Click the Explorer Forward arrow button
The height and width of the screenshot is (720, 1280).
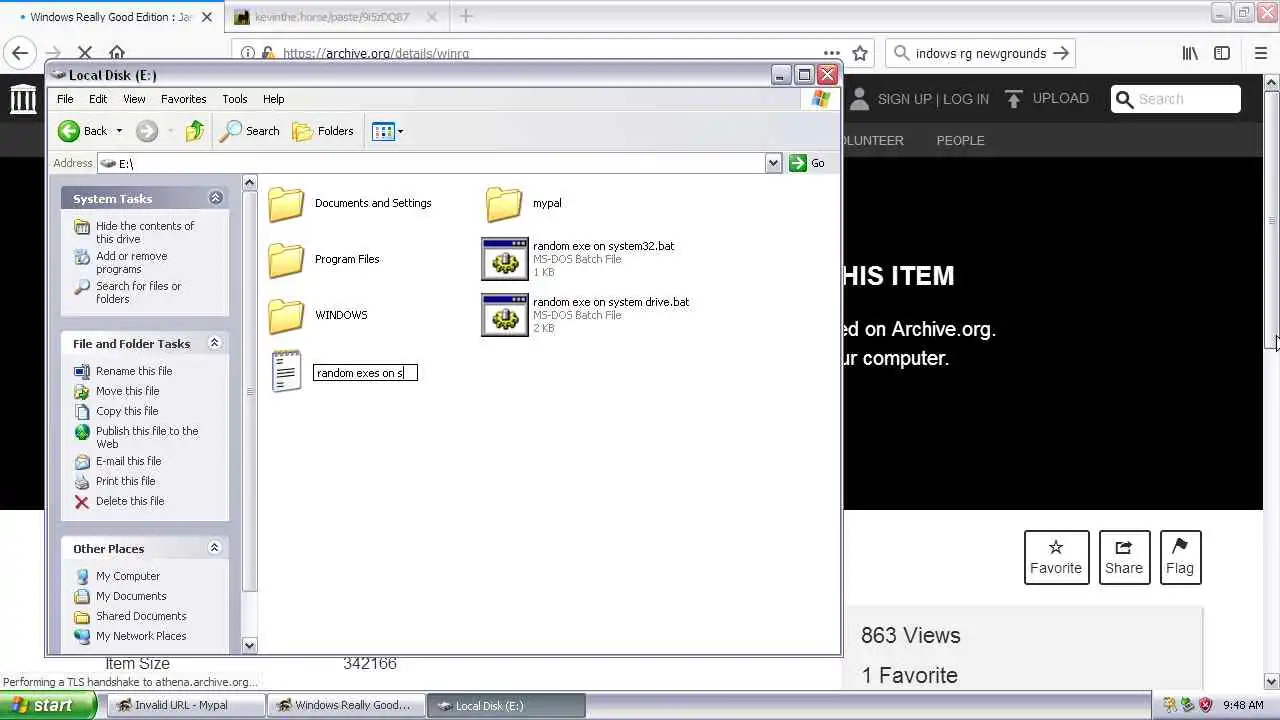coord(147,131)
